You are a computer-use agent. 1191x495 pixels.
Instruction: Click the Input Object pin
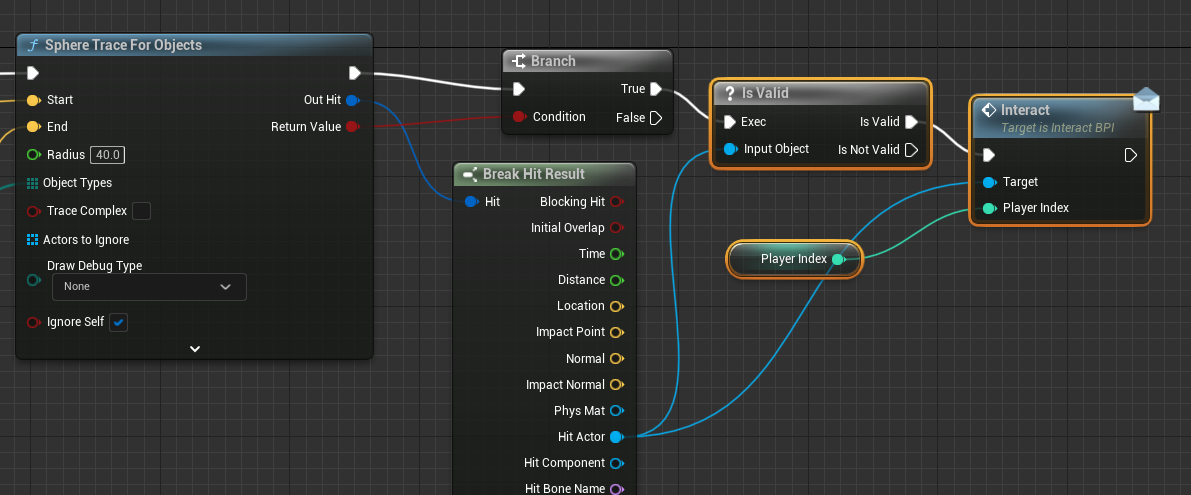(731, 150)
